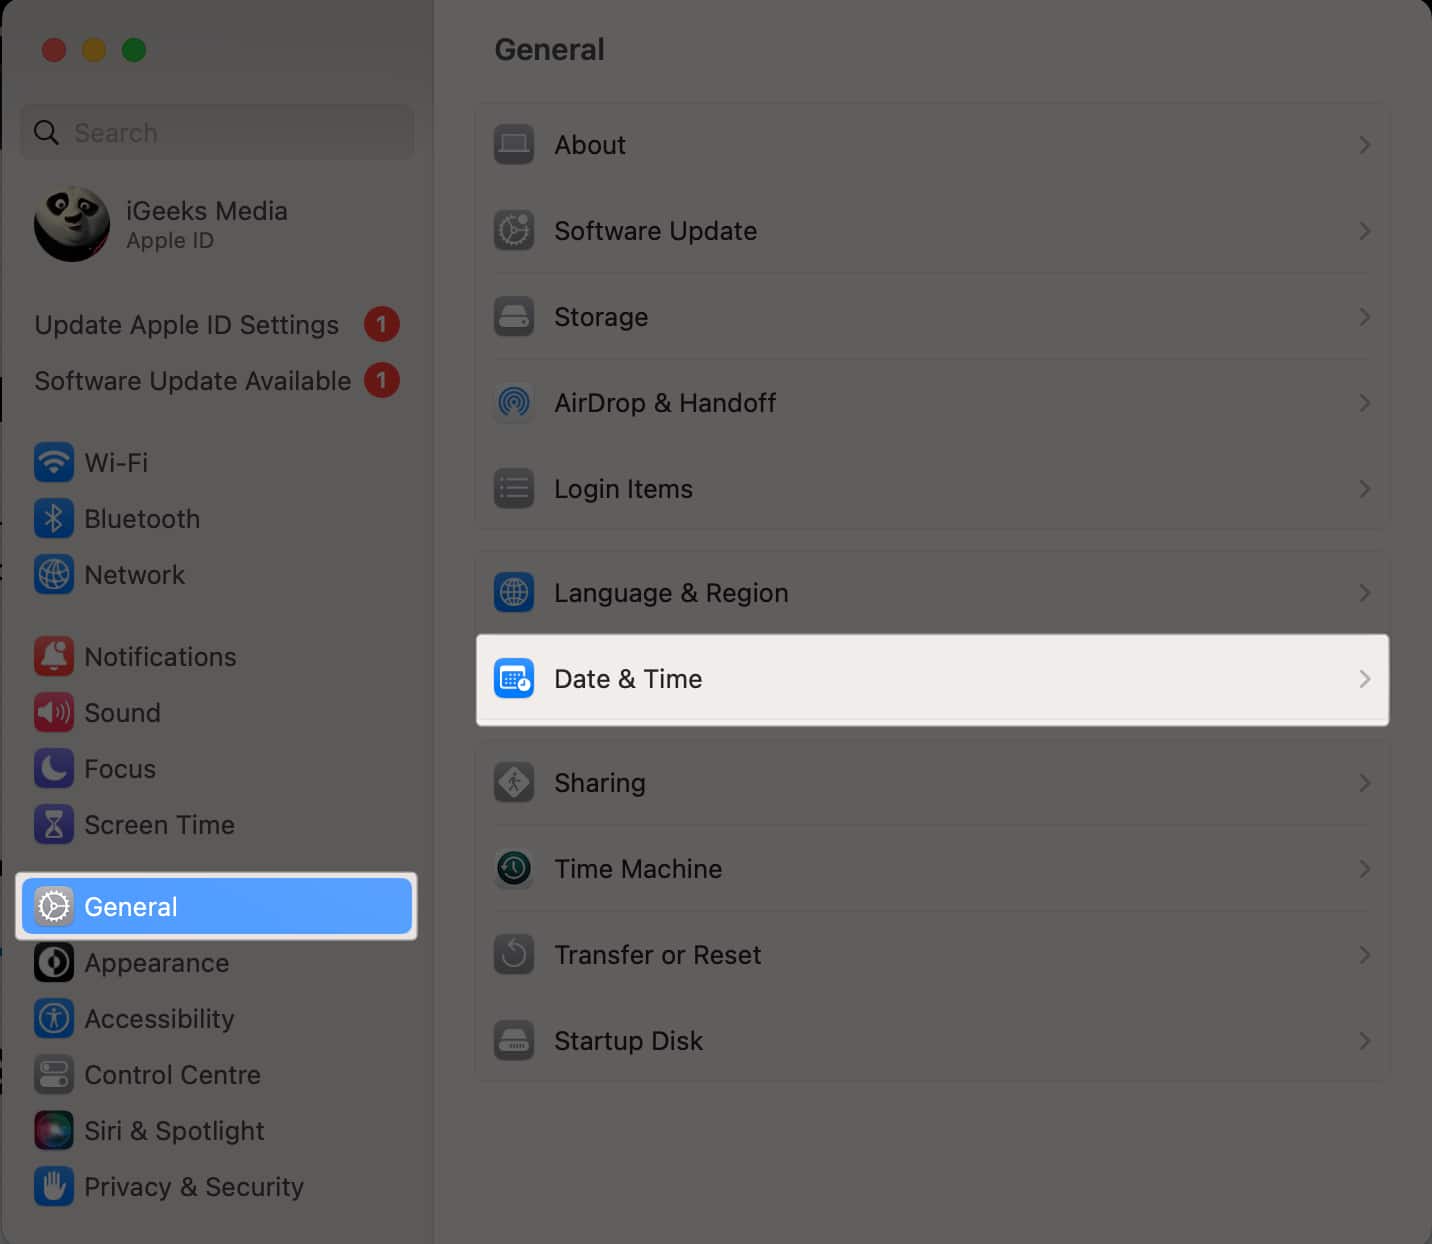Click the badge beside Software Update Available
The image size is (1432, 1244).
point(382,380)
